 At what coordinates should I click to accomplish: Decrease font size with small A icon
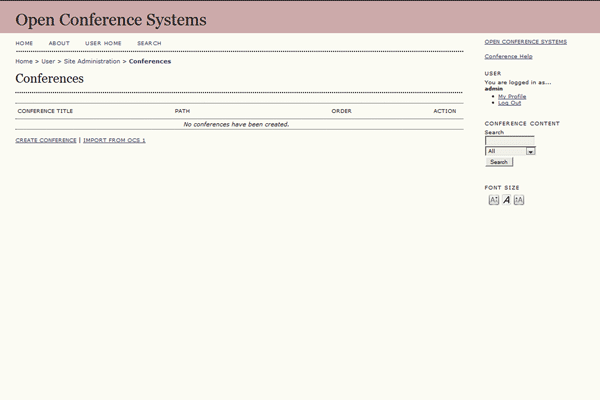click(493, 200)
